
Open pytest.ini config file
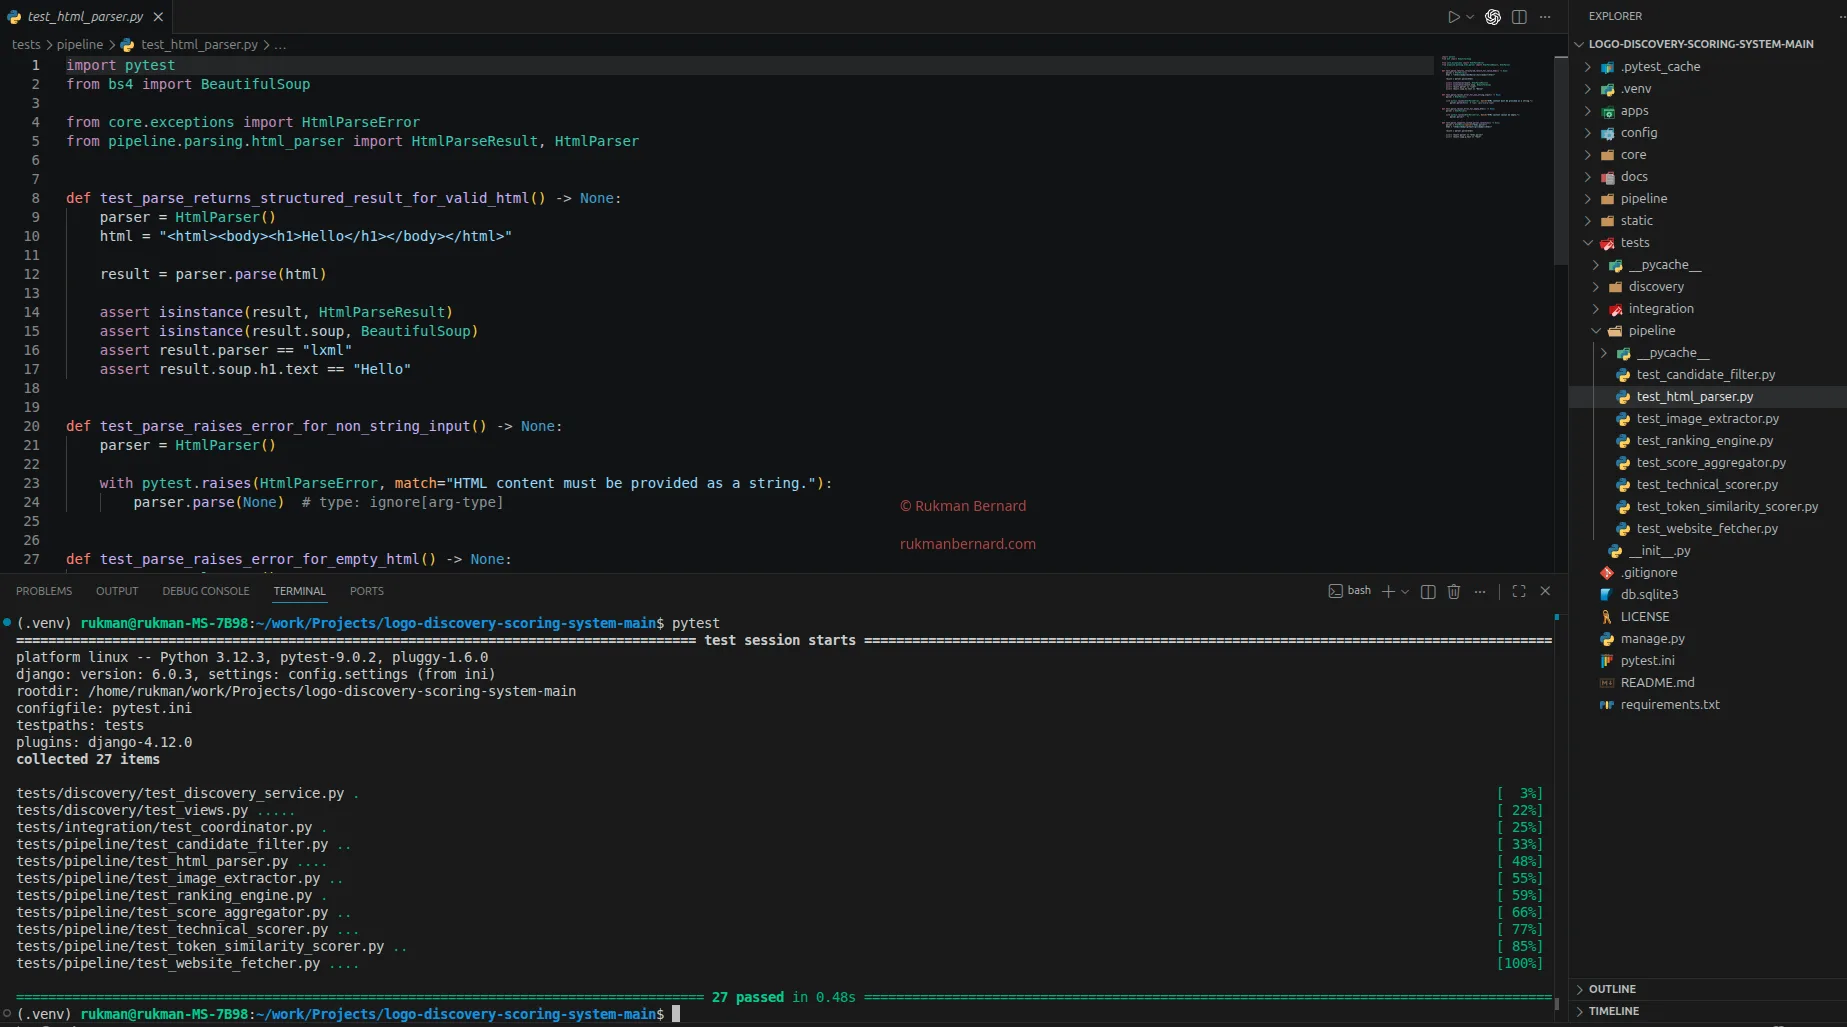(x=1708, y=661)
